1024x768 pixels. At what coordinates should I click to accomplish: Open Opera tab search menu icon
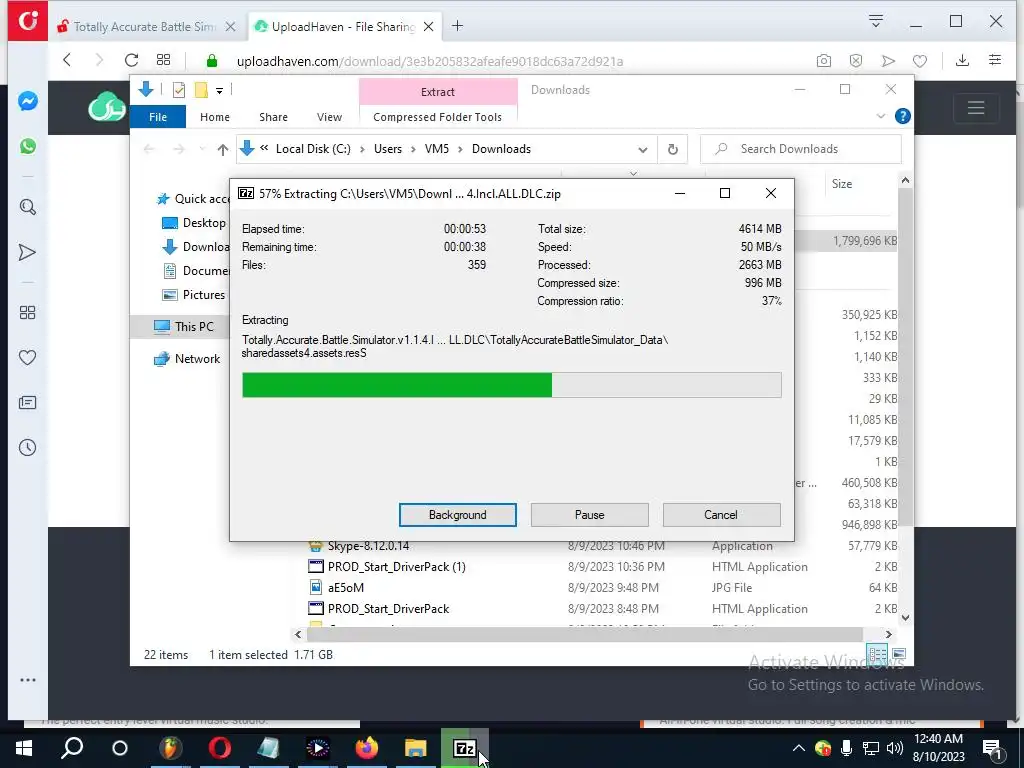[876, 22]
